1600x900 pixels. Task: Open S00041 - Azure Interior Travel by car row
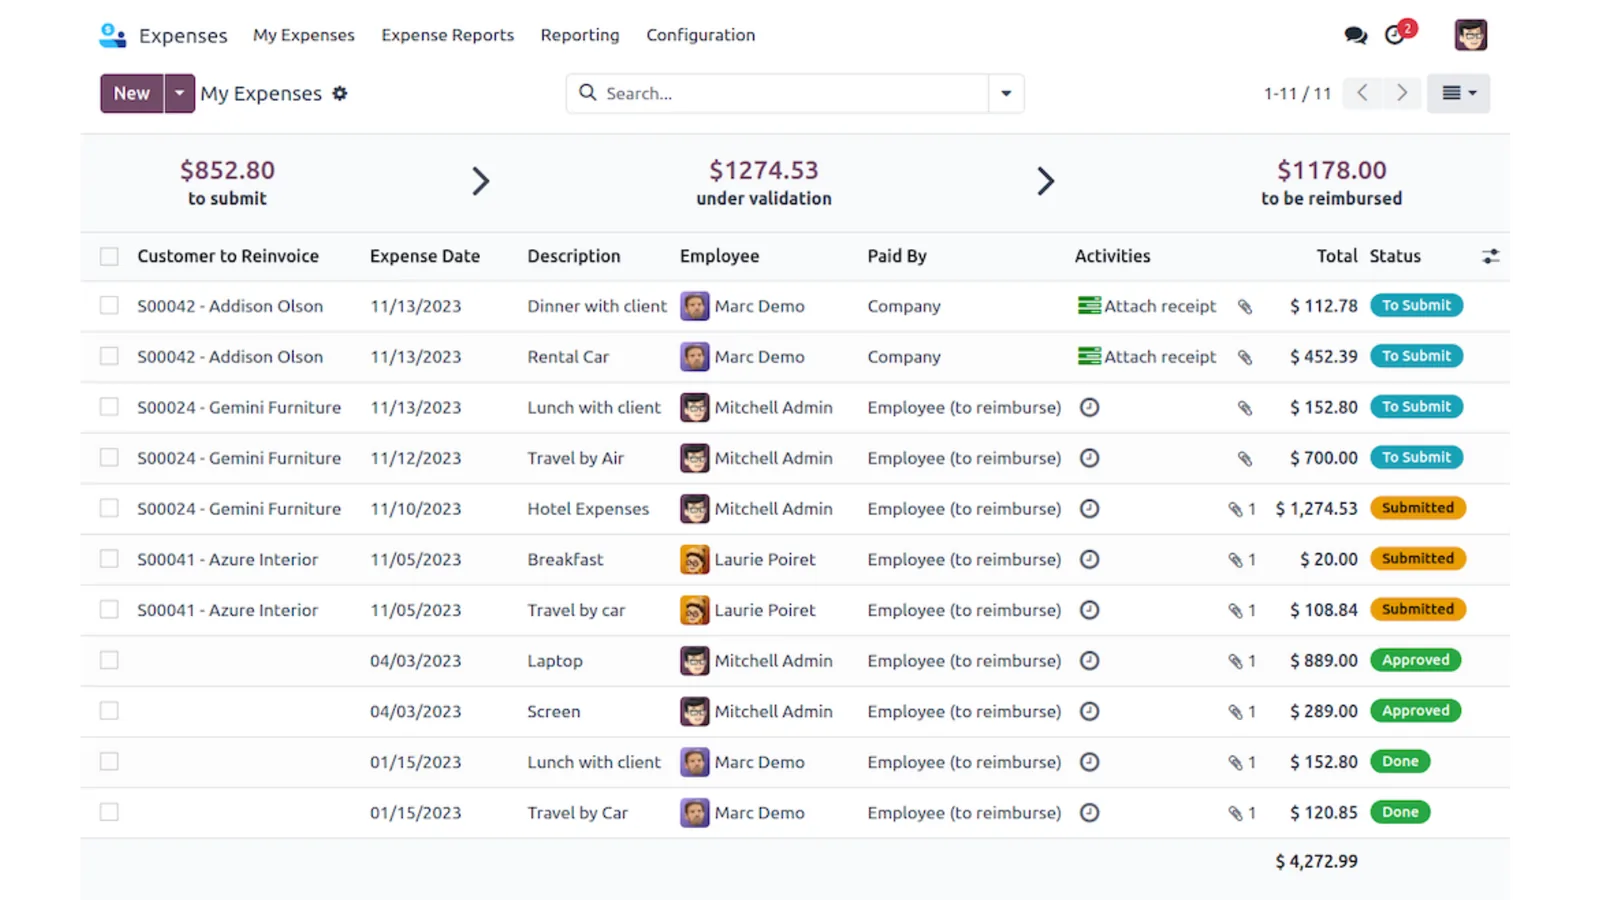tap(795, 610)
